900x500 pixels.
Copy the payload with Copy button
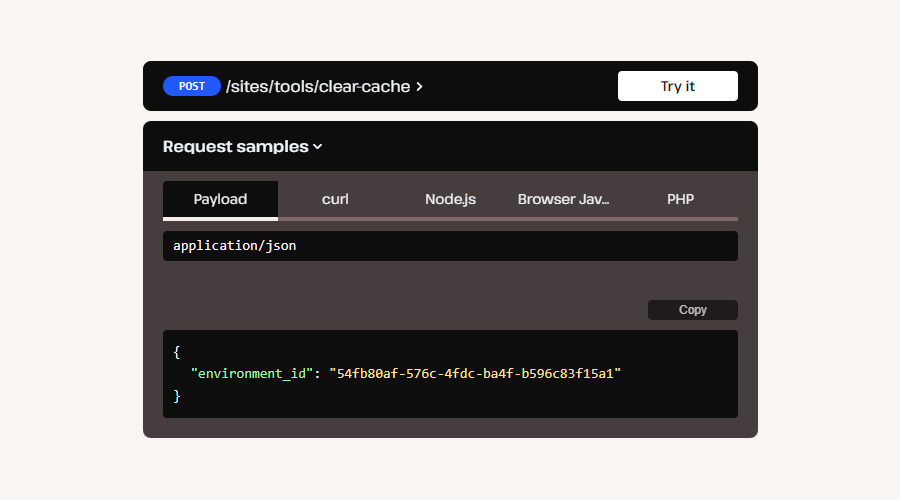coord(693,310)
